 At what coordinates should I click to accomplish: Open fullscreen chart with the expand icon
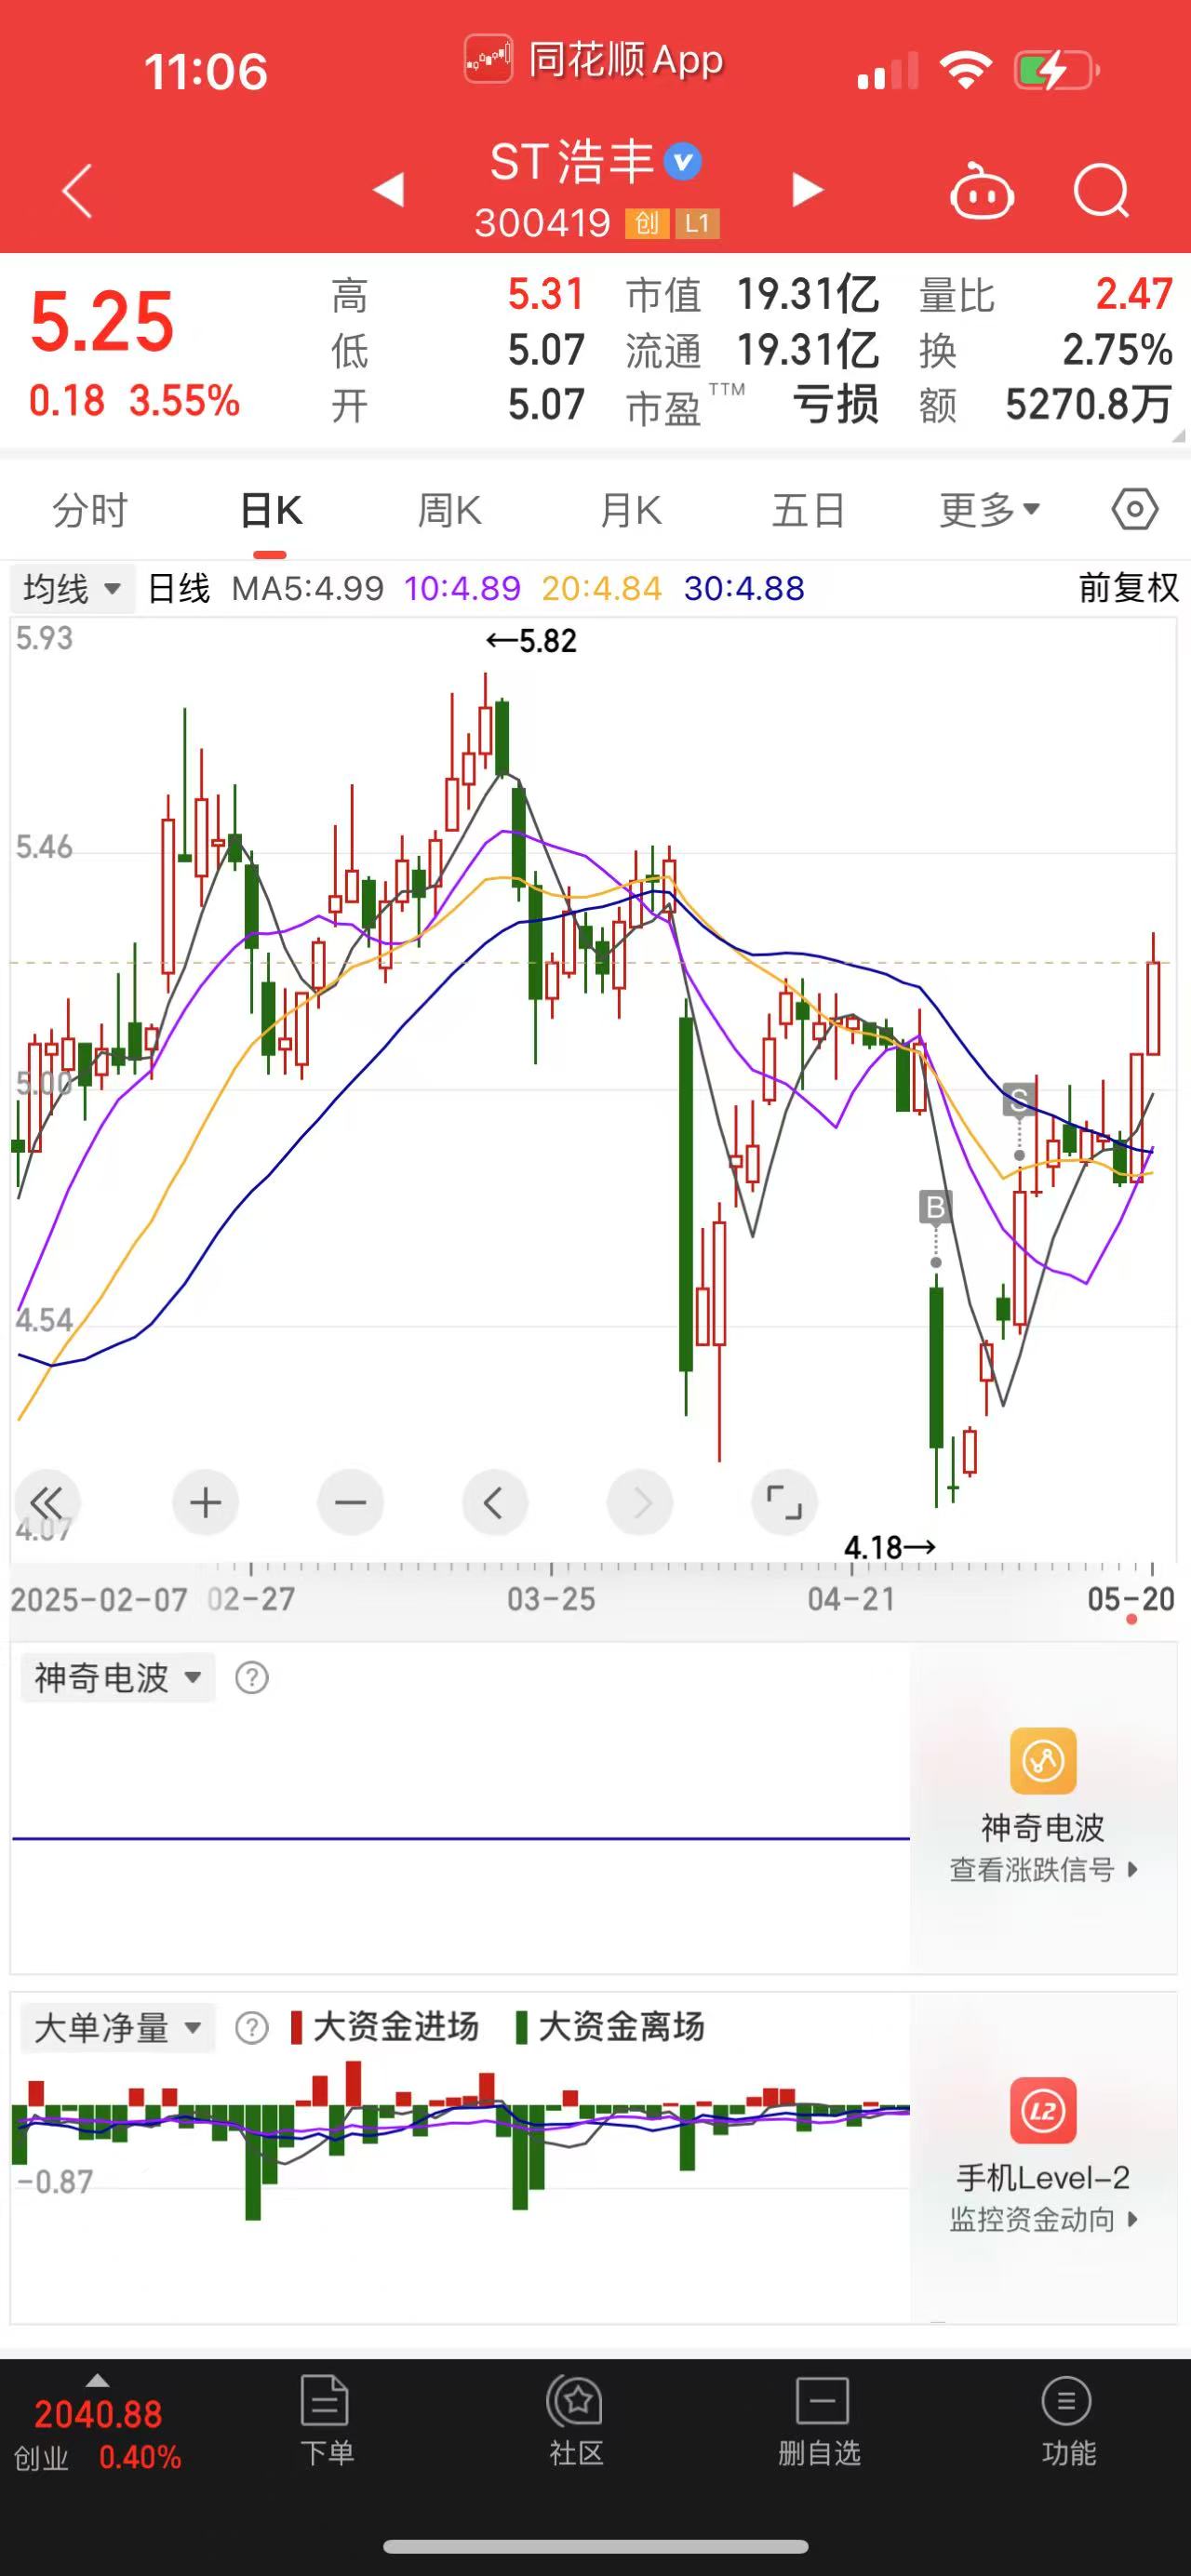(x=784, y=1502)
